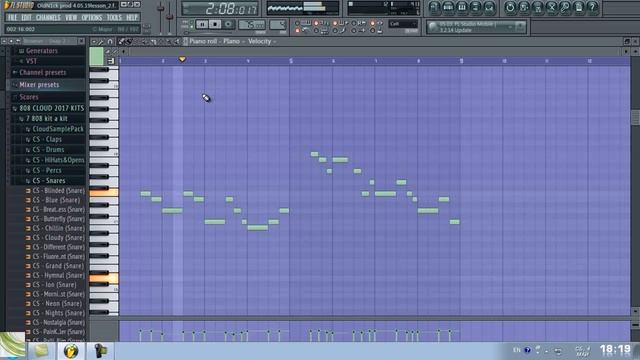Toggle the record button in transport
The image size is (640, 360).
tap(229, 24)
